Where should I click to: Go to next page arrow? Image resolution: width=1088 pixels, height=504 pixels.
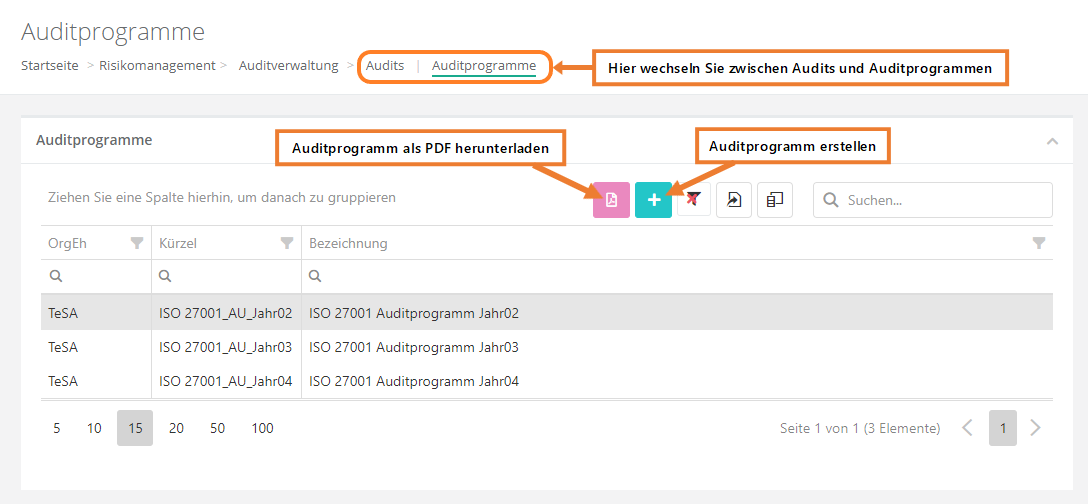(x=1035, y=428)
